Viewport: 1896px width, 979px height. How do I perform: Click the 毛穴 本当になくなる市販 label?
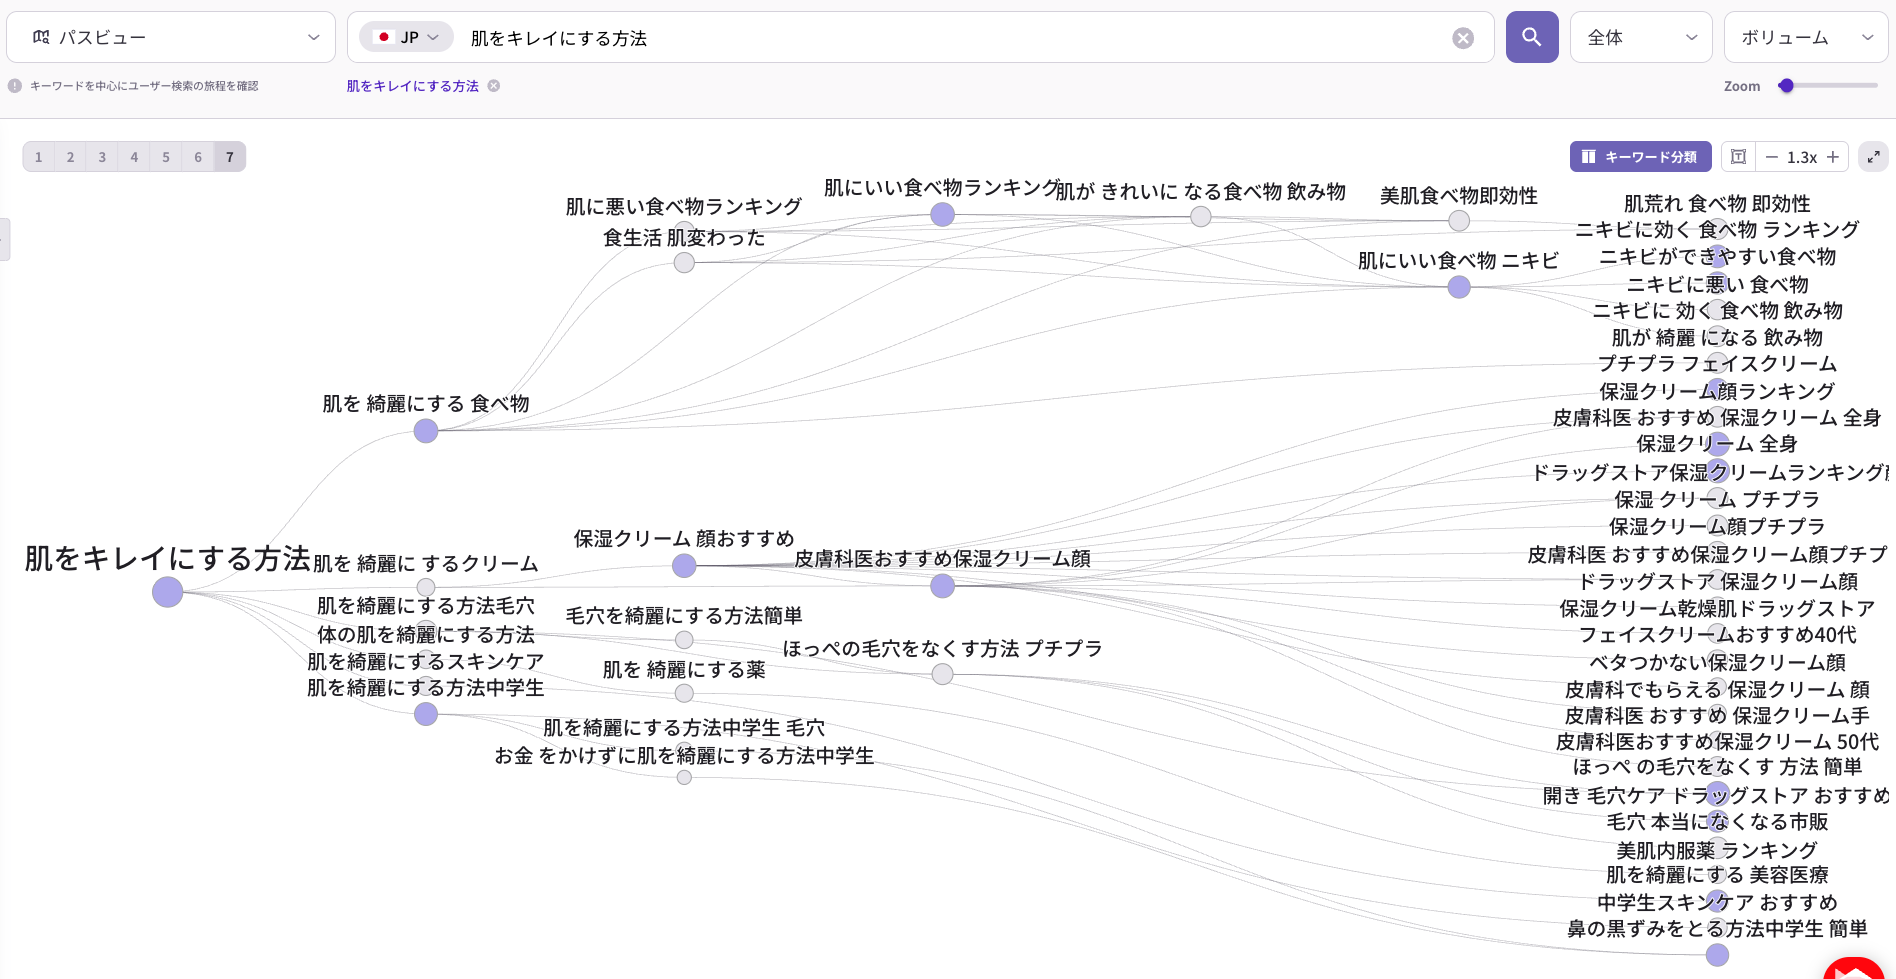pos(1717,821)
